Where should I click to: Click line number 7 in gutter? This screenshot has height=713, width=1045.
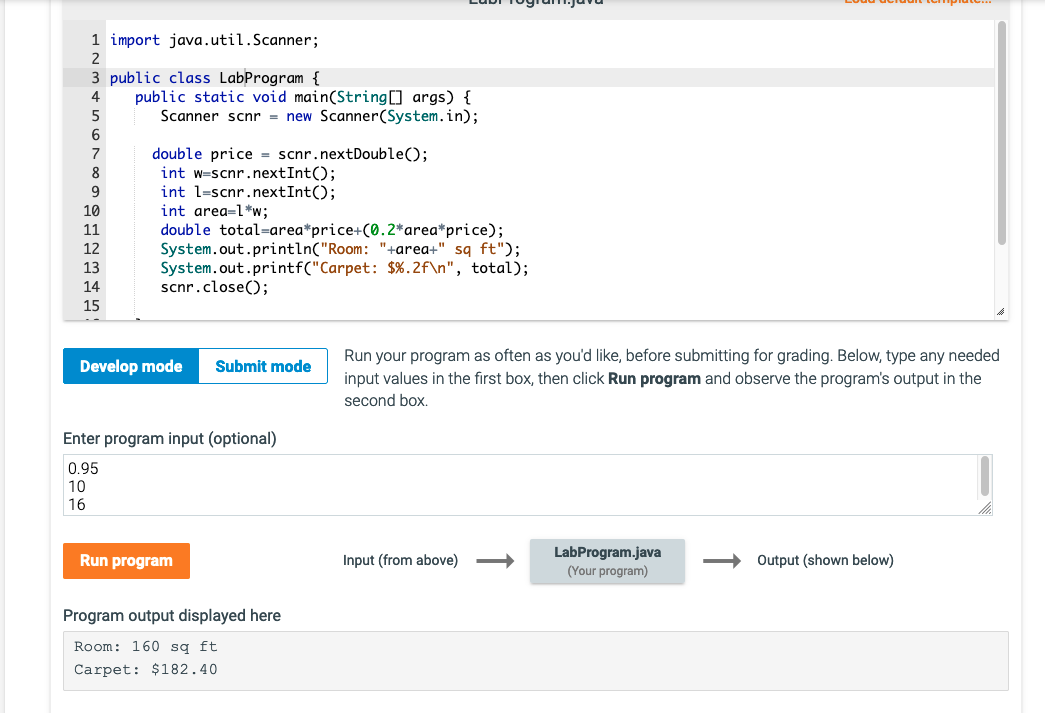[x=95, y=154]
